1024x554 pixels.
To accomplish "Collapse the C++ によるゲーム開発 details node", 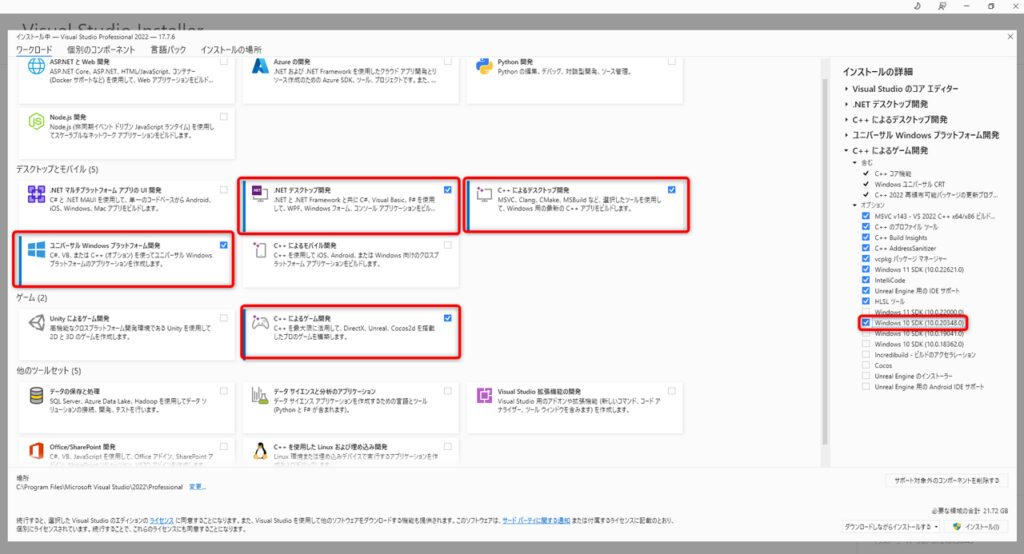I will point(846,151).
